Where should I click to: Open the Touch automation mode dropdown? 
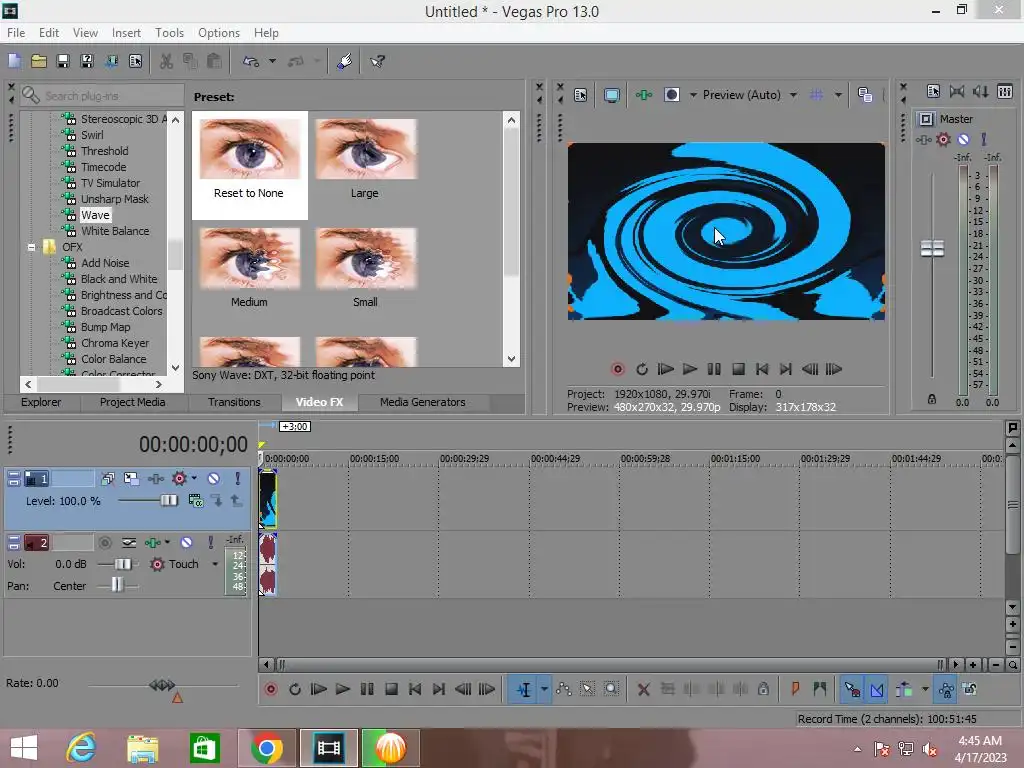(215, 564)
